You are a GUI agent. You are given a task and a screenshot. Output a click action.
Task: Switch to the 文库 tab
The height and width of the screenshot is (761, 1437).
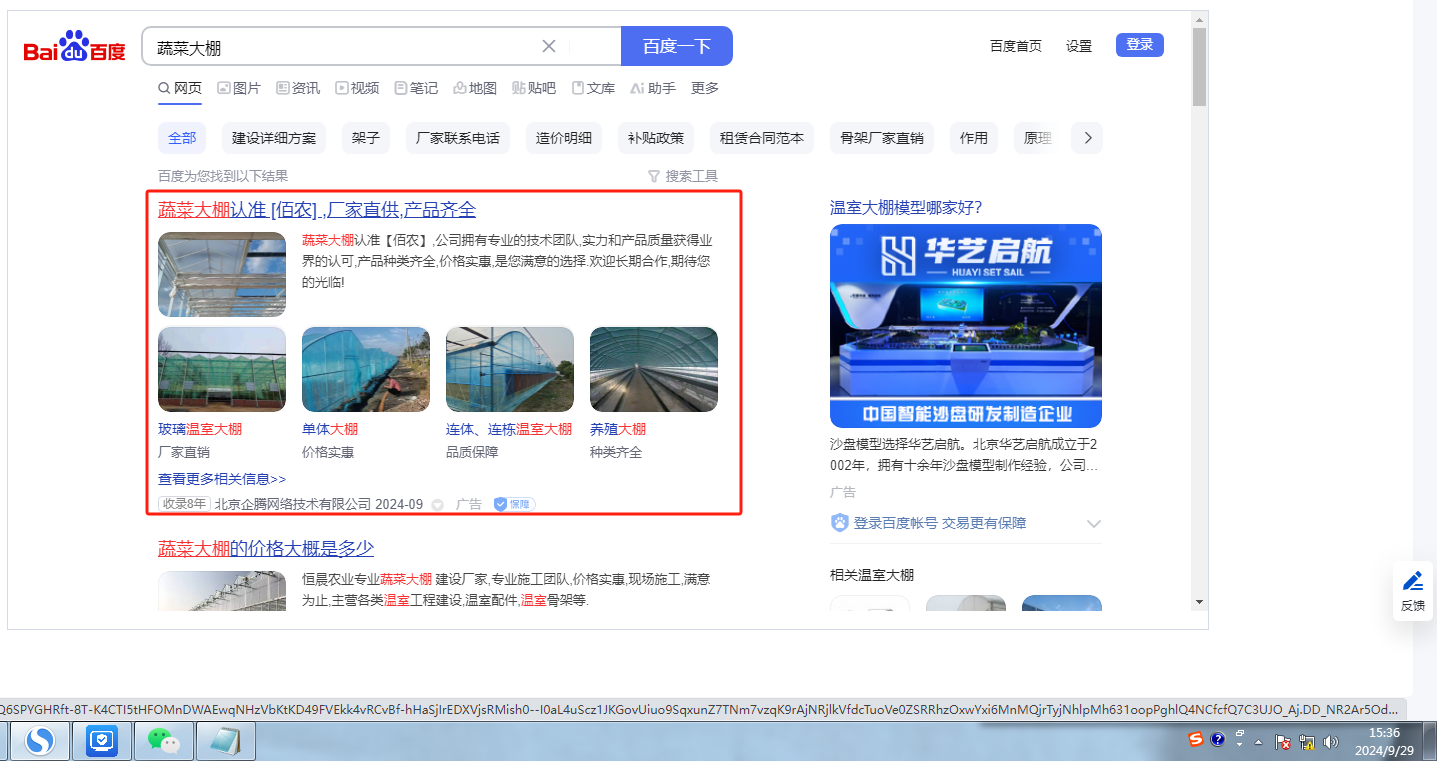tap(593, 88)
